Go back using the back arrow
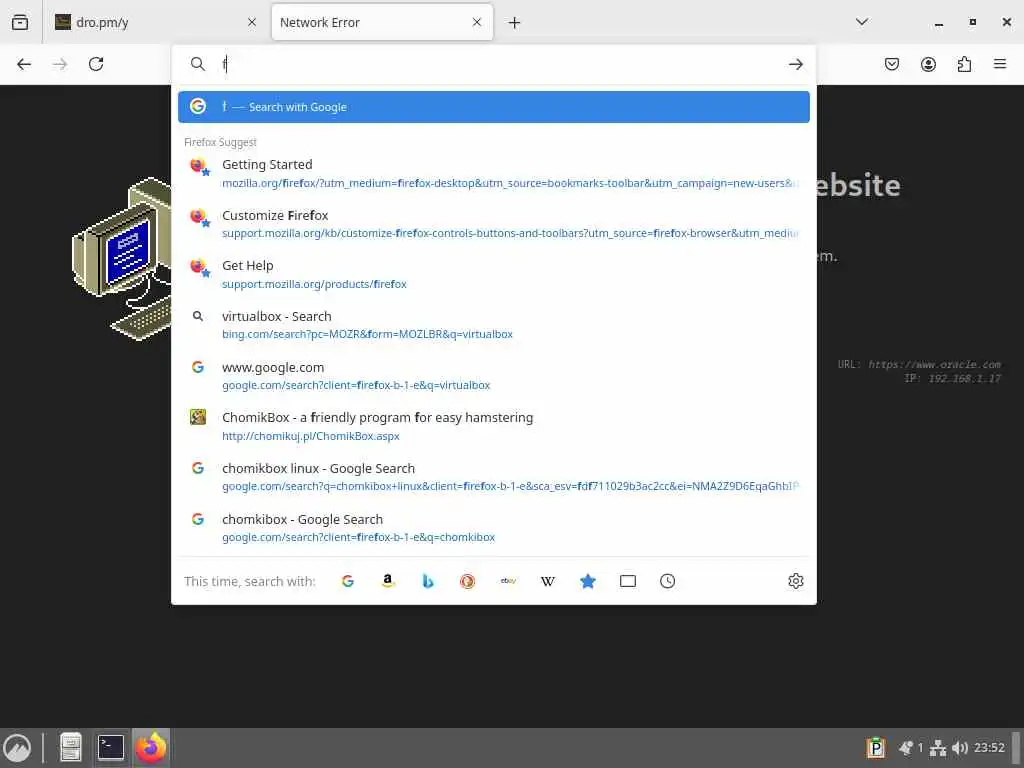The height and width of the screenshot is (768, 1024). tap(24, 64)
